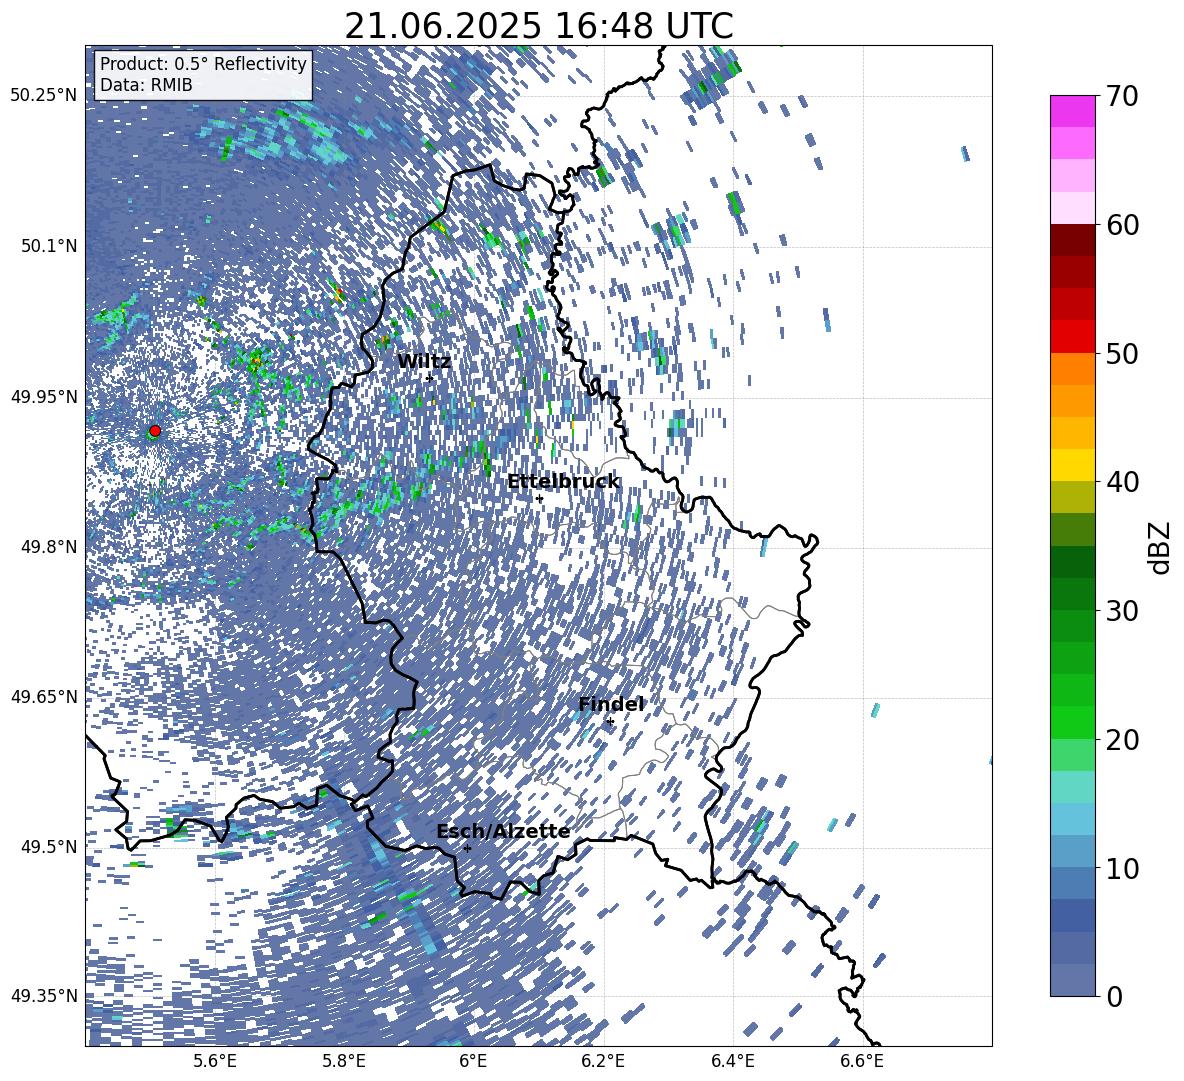Click the Data: RMIB text

click(x=146, y=85)
